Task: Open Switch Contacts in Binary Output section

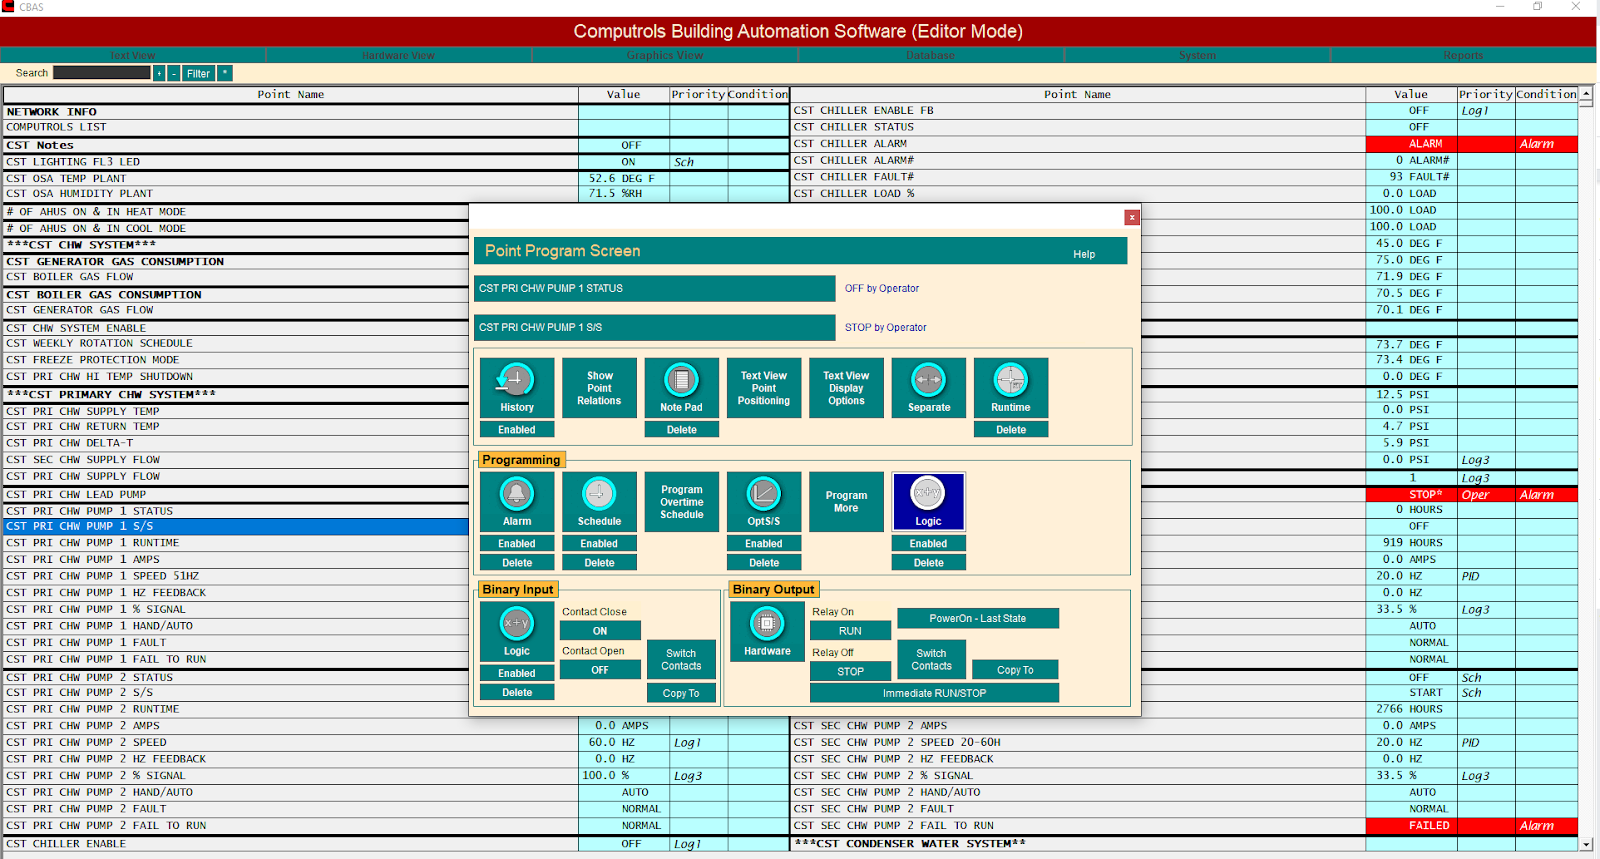Action: pyautogui.click(x=931, y=659)
